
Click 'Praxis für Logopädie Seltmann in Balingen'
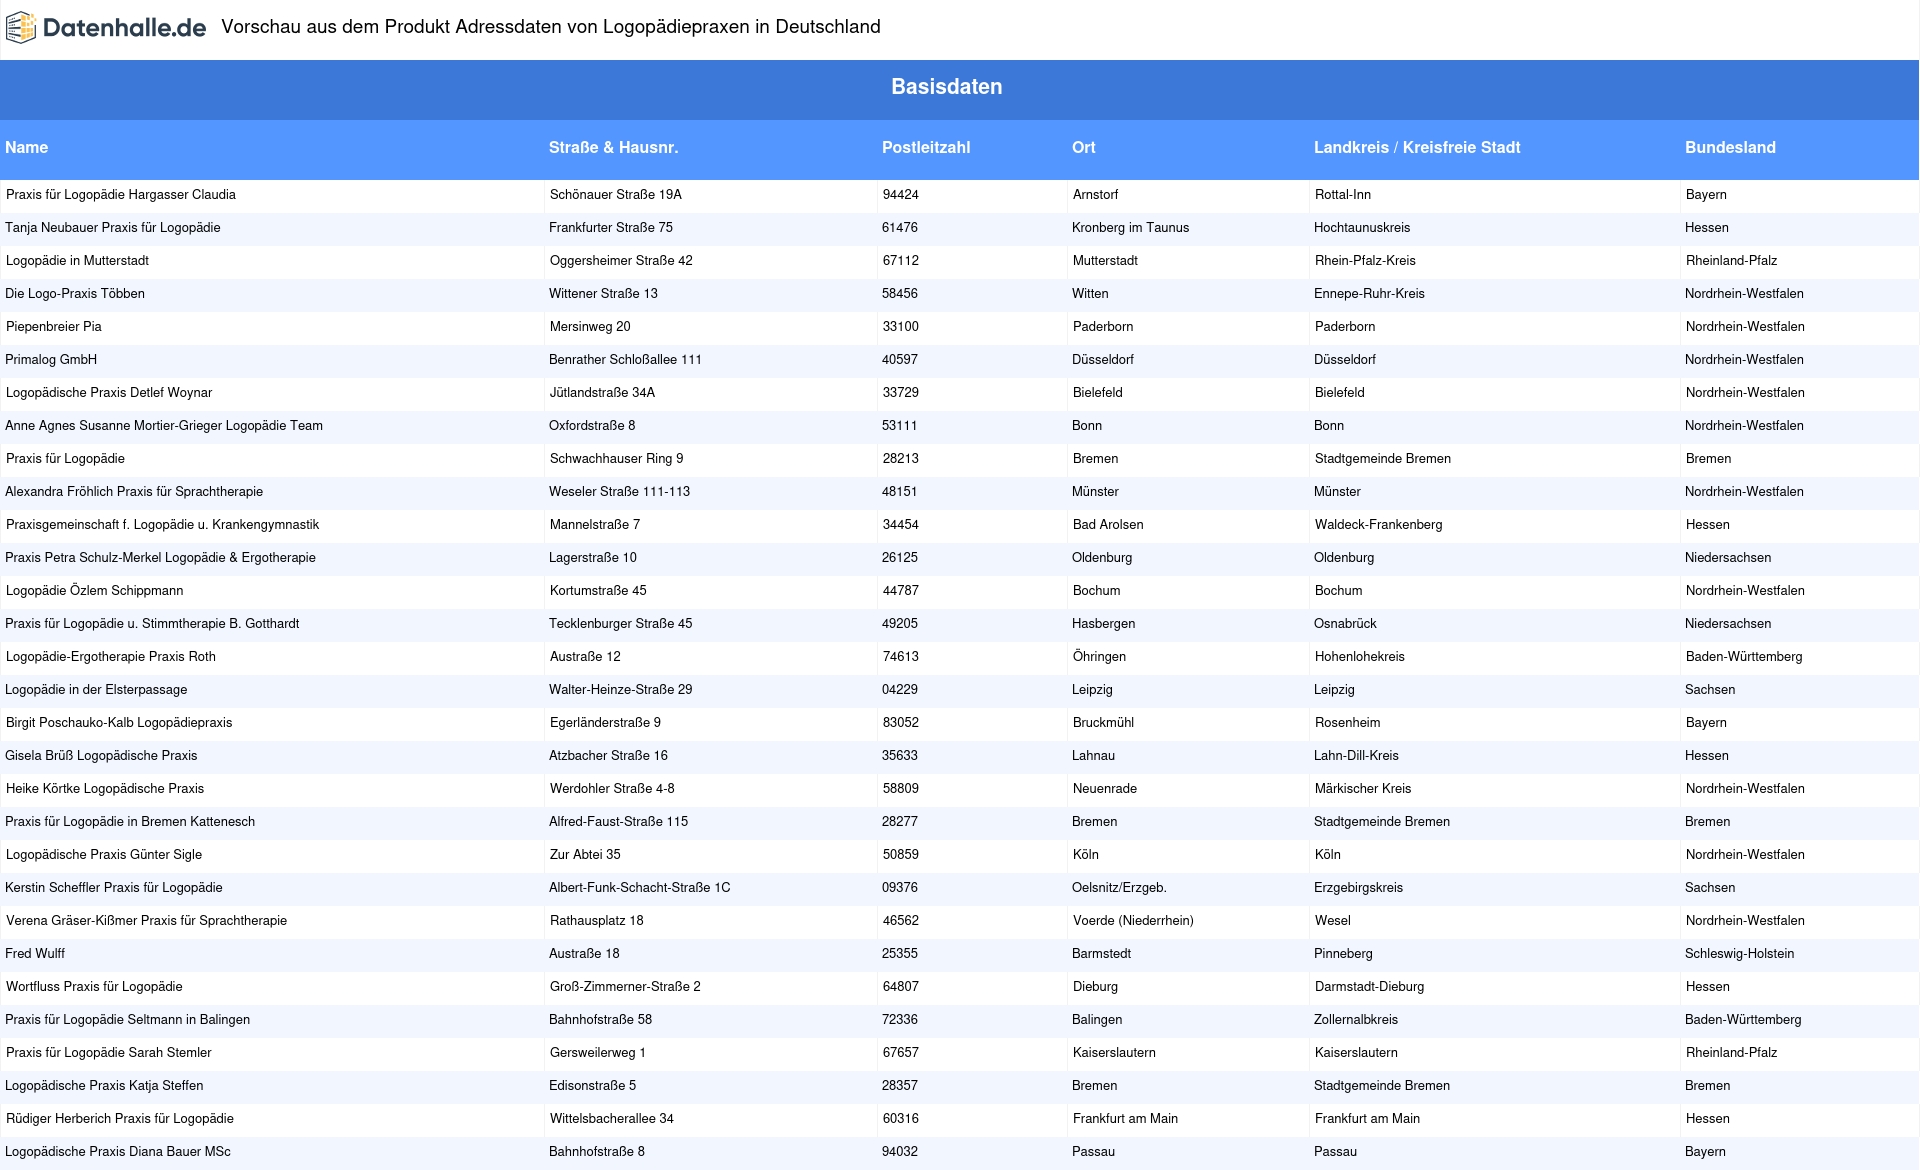point(128,1019)
